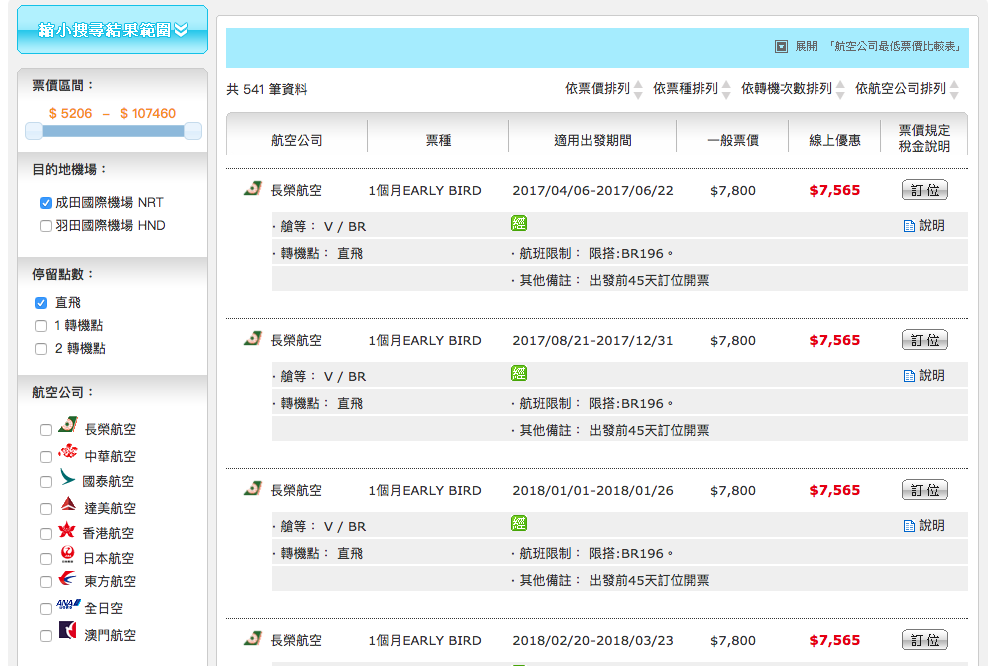Image resolution: width=1005 pixels, height=666 pixels.
Task: Expand the airline lowest fare comparison table
Action: tap(781, 47)
